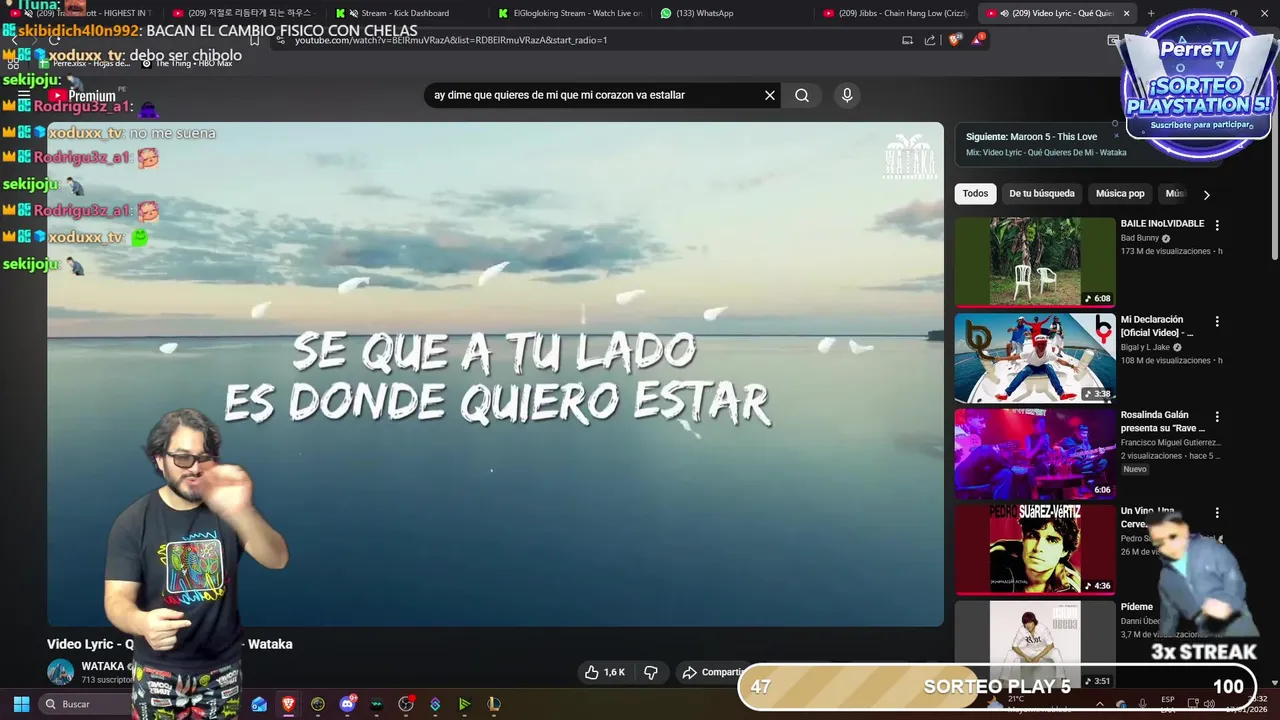Open the WATAKA channel name link

click(103, 666)
